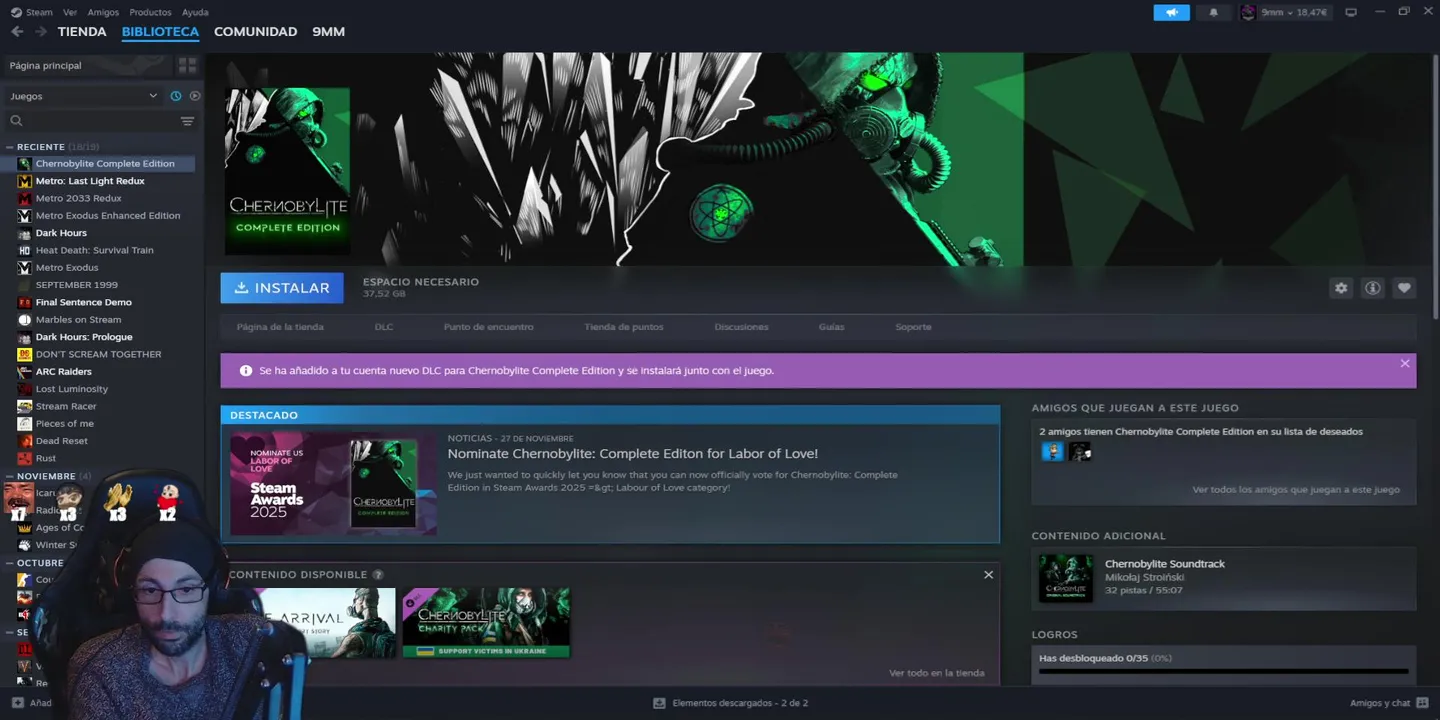Collapse the RECIENTE section
This screenshot has height=720, width=1440.
click(x=9, y=147)
